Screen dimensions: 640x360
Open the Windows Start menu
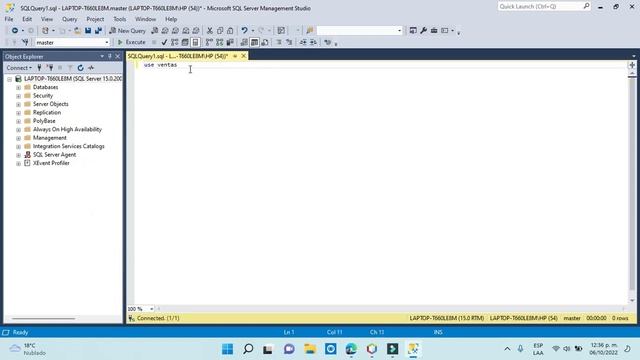228,349
